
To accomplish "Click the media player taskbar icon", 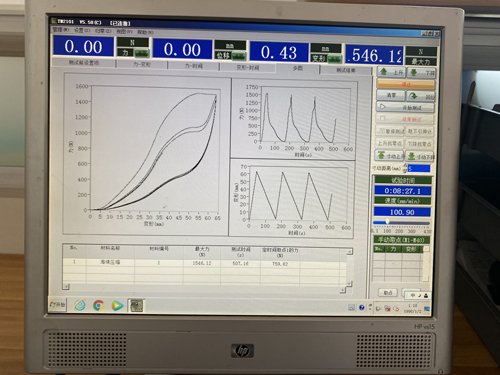I will [117, 305].
